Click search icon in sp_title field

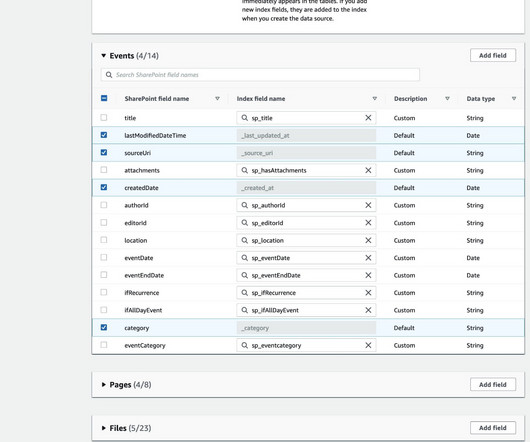(x=244, y=118)
